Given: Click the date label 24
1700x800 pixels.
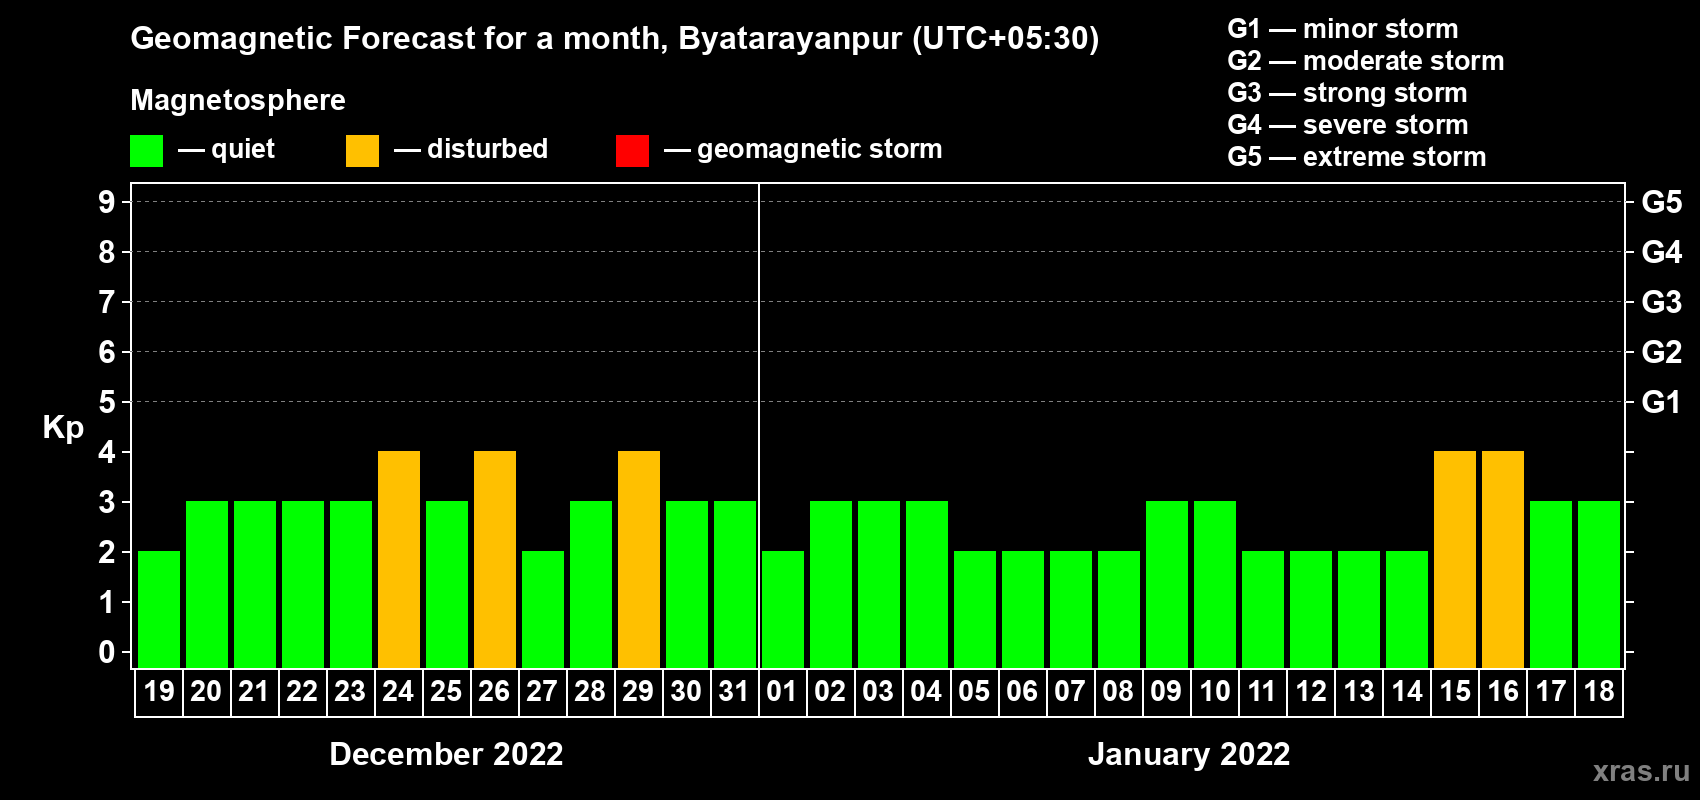Looking at the screenshot, I should [398, 691].
